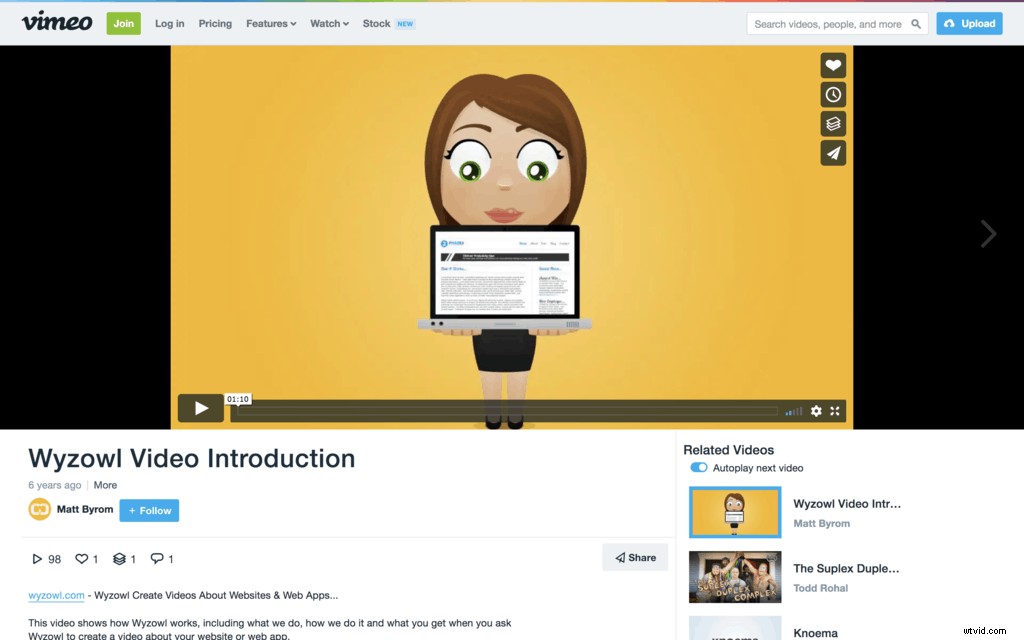View video likes via the heart stat icon
This screenshot has width=1024, height=640.
click(80, 558)
